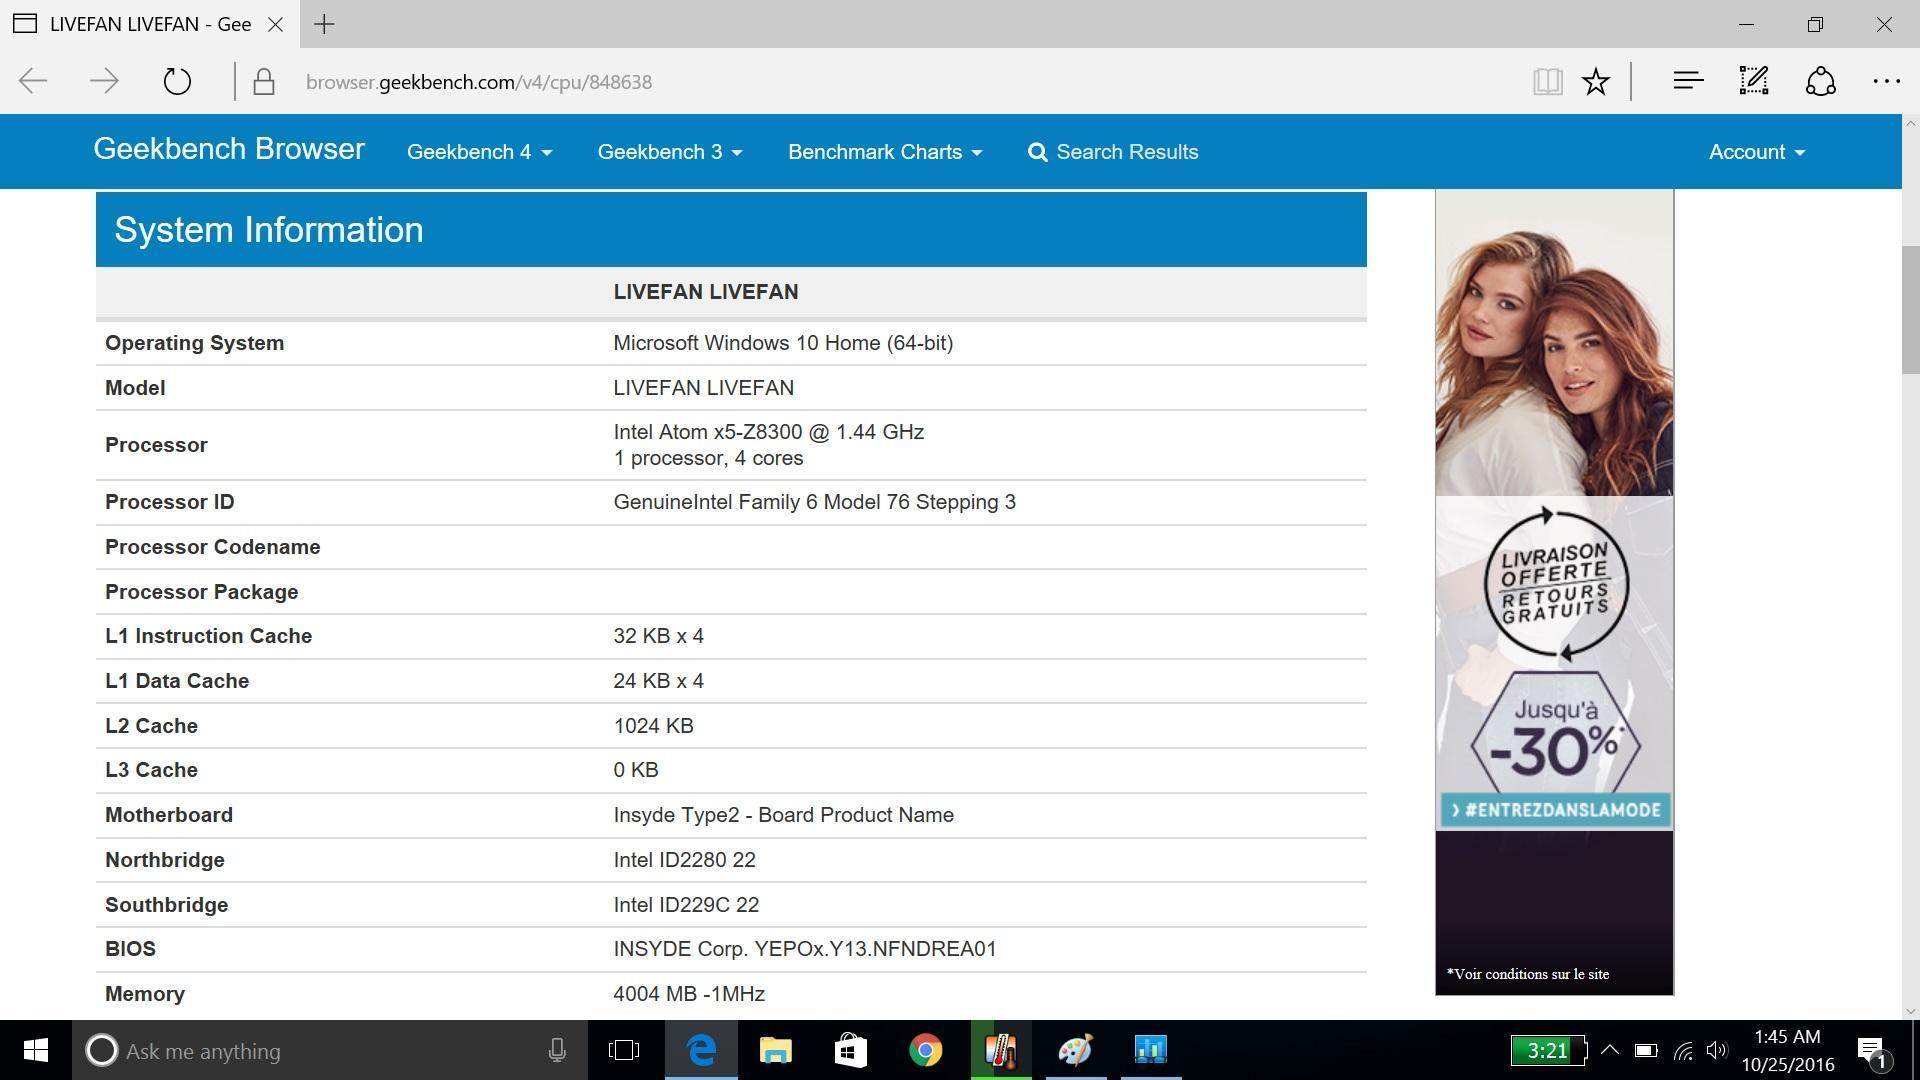Open a new browser tab
This screenshot has height=1080, width=1920.
click(x=324, y=24)
